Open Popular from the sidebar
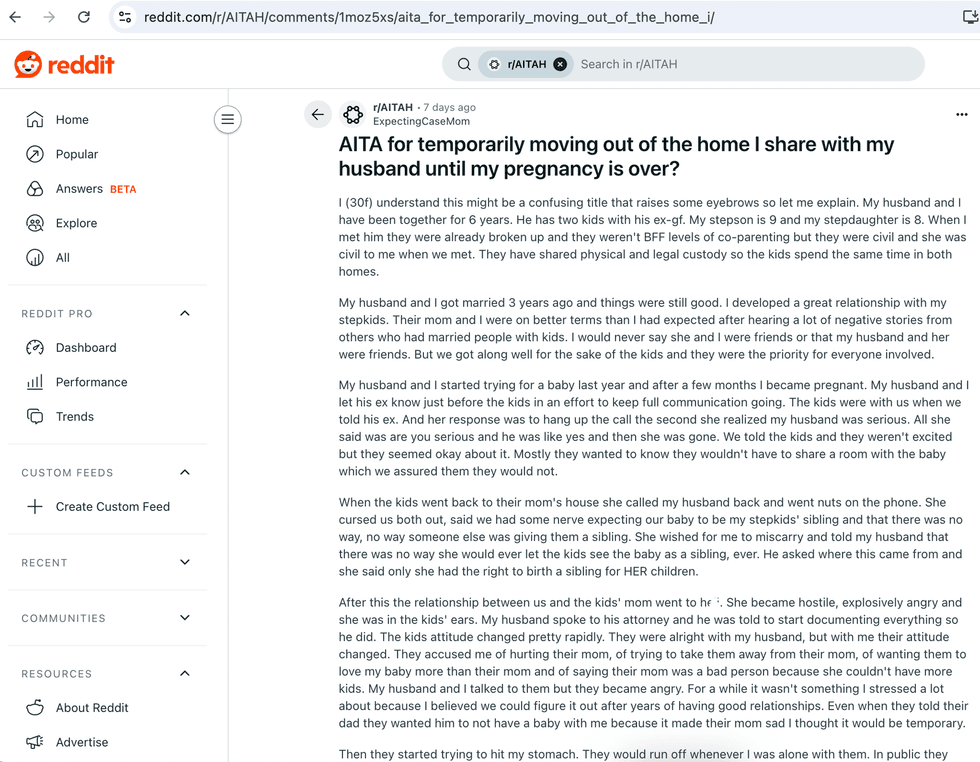980x762 pixels. (76, 154)
